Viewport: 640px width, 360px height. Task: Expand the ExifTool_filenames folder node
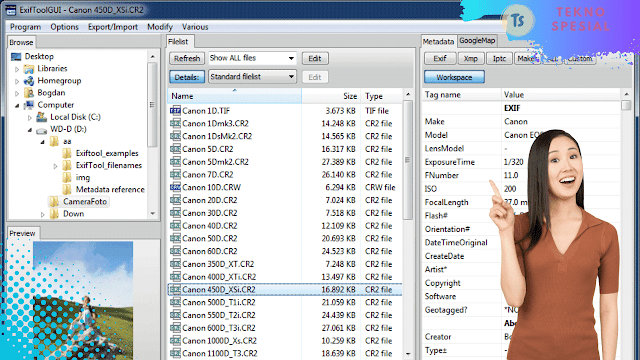[x=56, y=166]
